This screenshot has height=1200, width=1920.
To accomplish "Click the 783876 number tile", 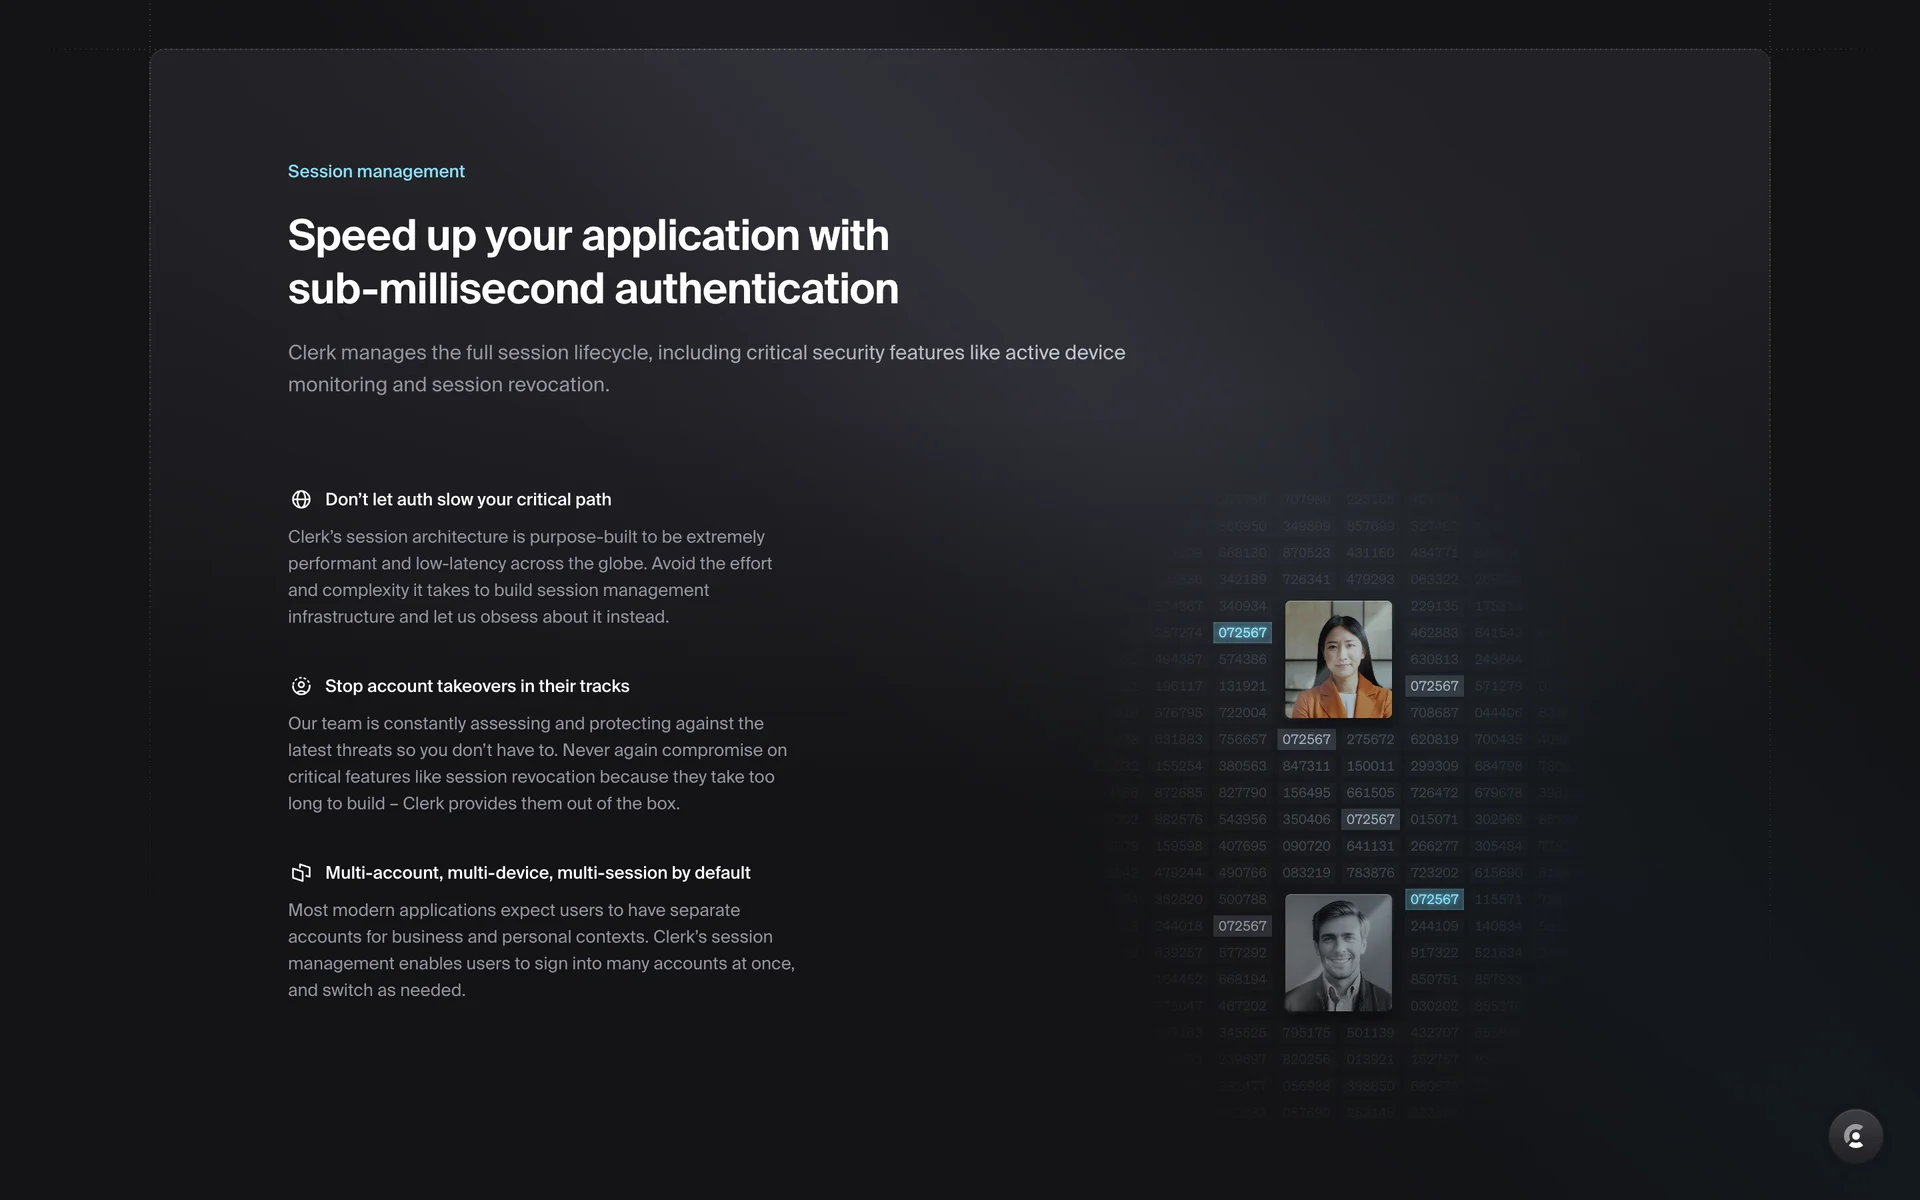I will [x=1370, y=873].
